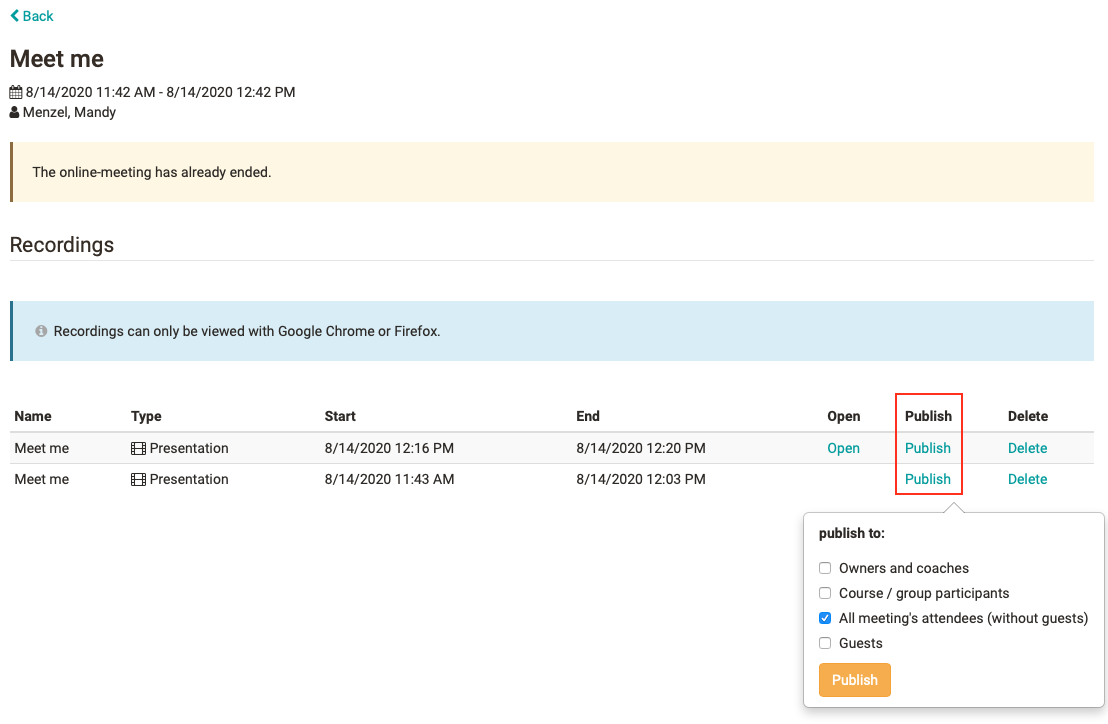Select the End column header

click(588, 416)
